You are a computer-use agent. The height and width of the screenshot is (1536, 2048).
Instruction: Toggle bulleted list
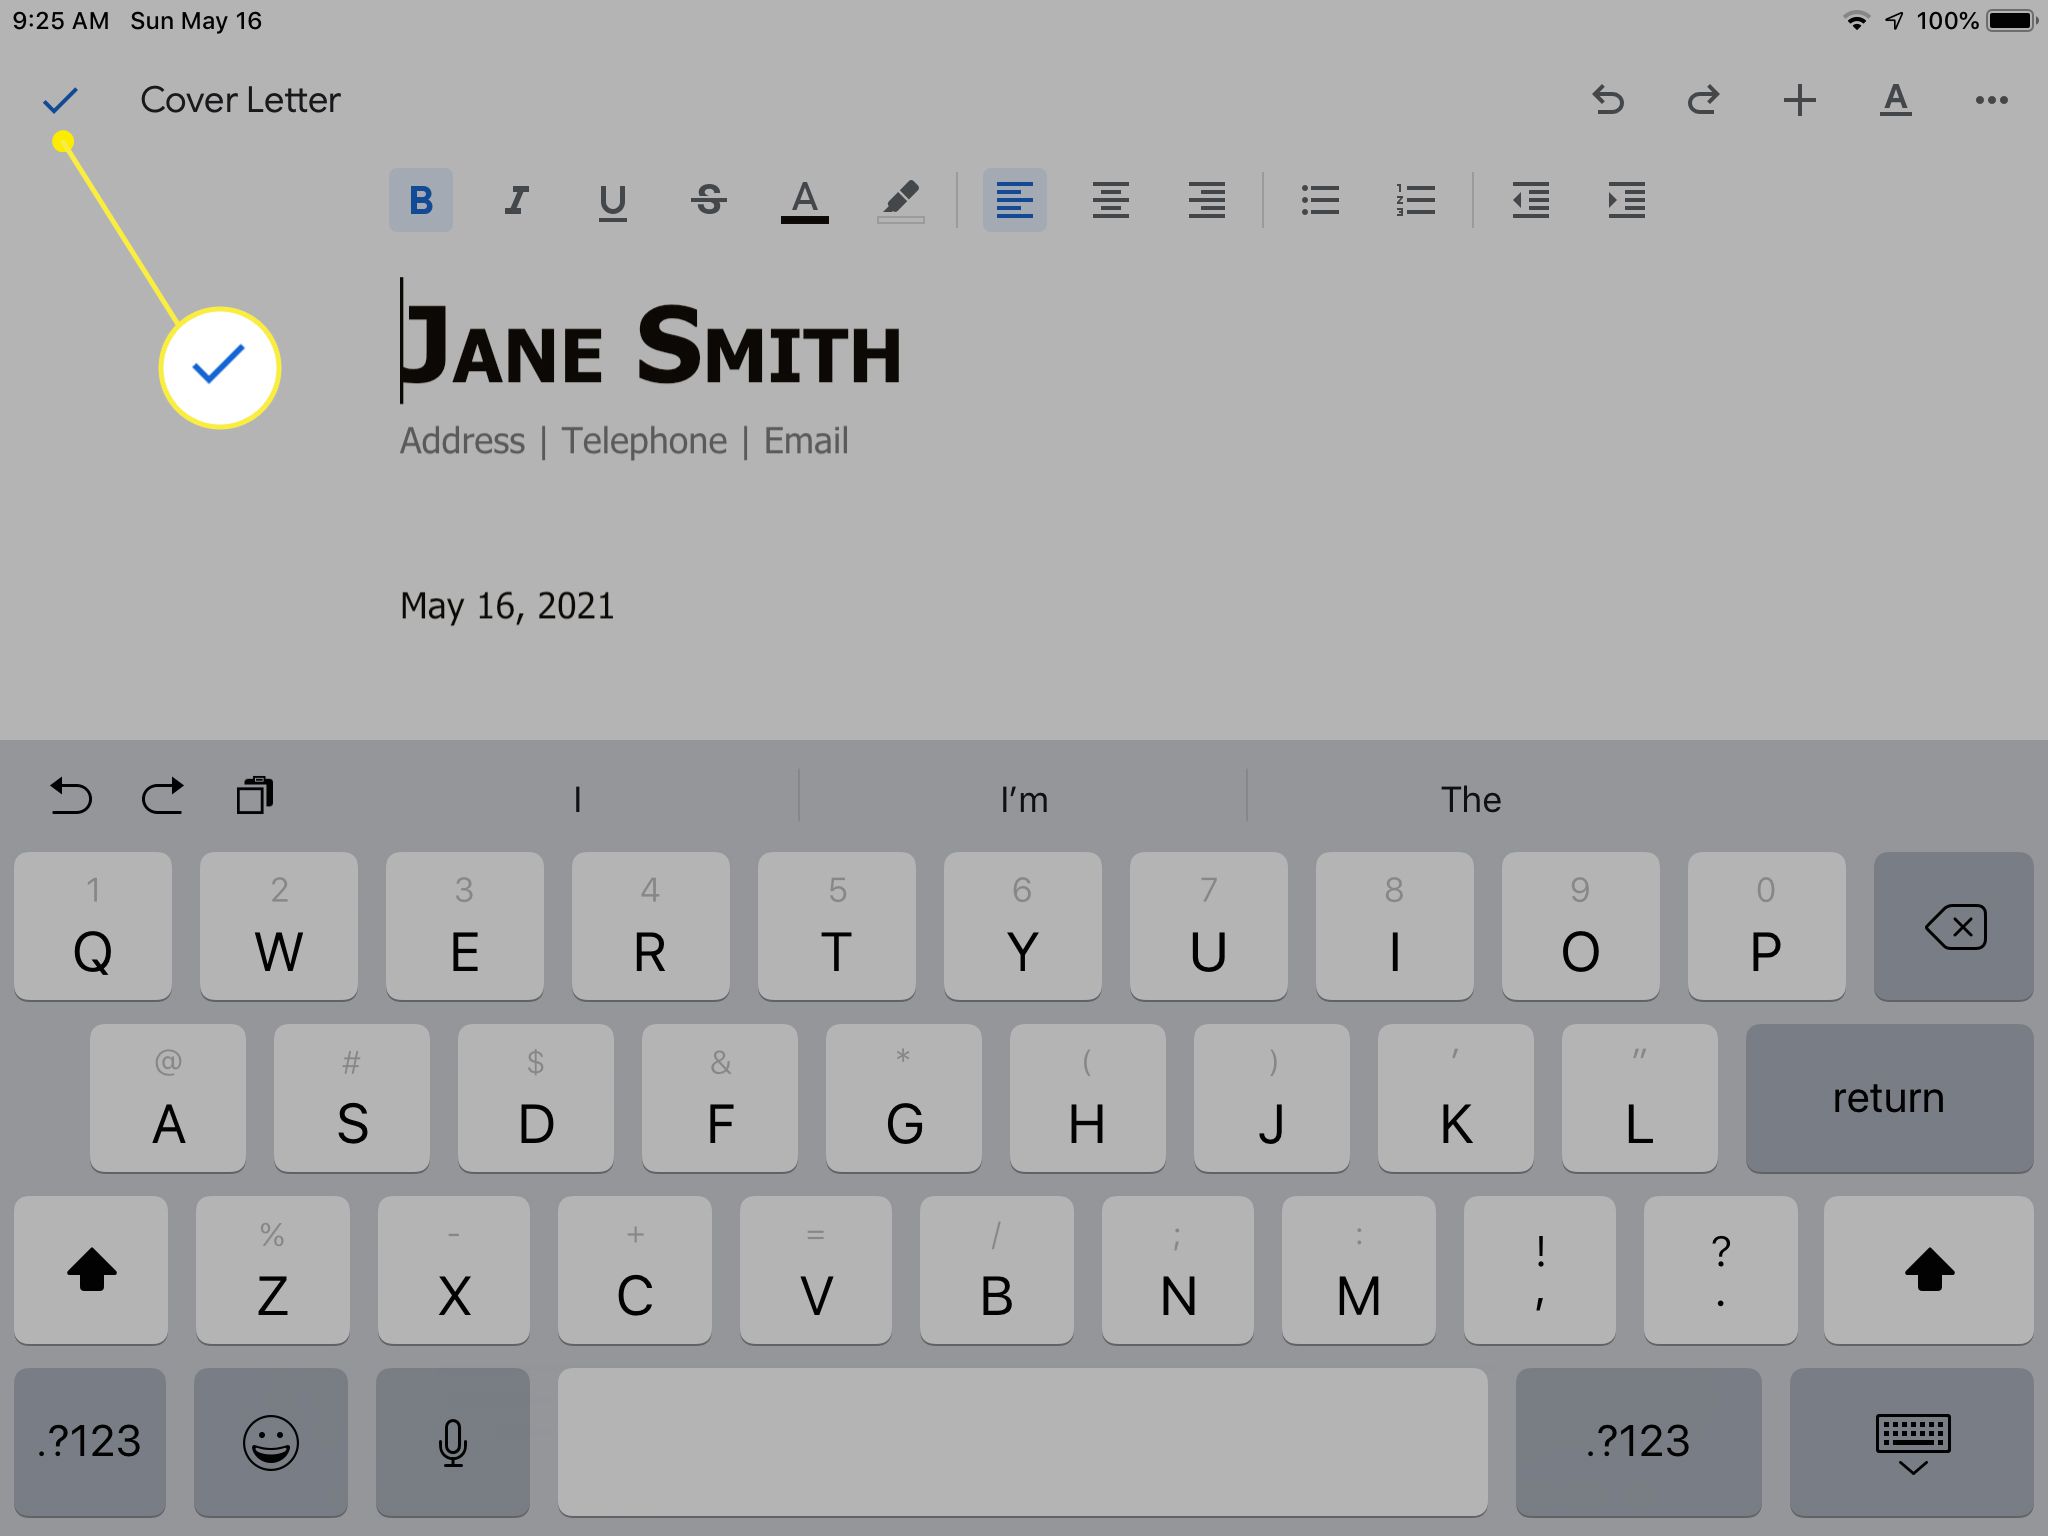coord(1320,200)
